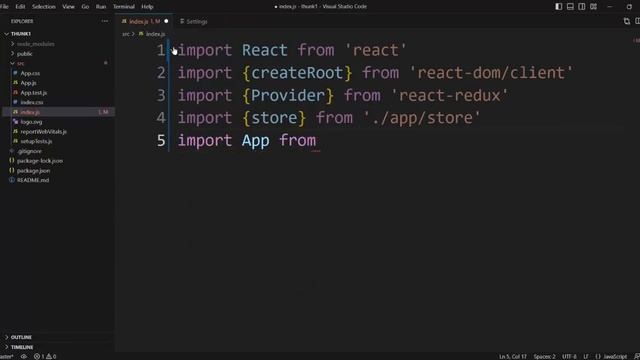Toggle the primary sidebar layout icon

[x=558, y=7]
